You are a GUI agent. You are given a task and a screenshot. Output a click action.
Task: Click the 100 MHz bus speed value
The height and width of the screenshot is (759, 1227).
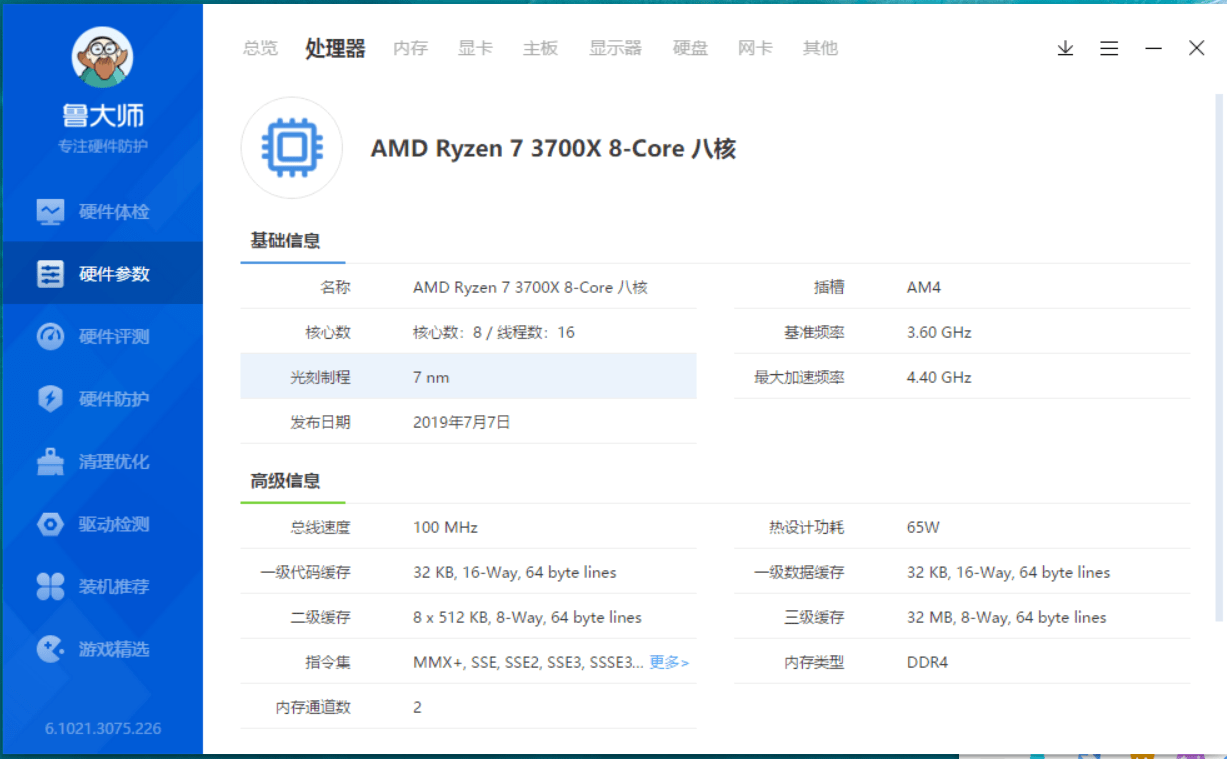point(445,527)
